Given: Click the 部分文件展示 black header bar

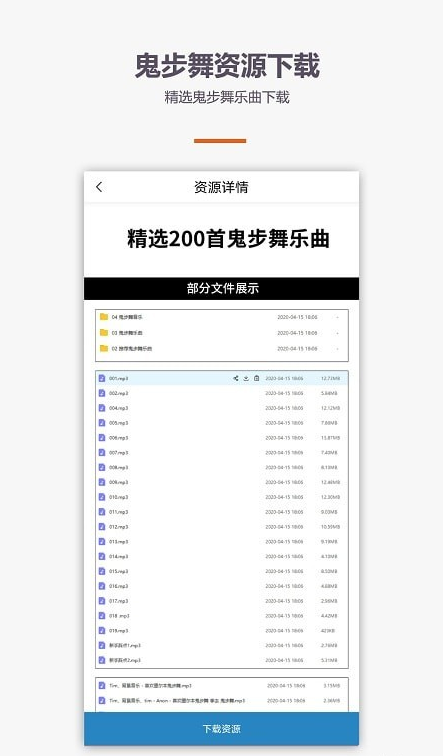Looking at the screenshot, I should tap(221, 288).
